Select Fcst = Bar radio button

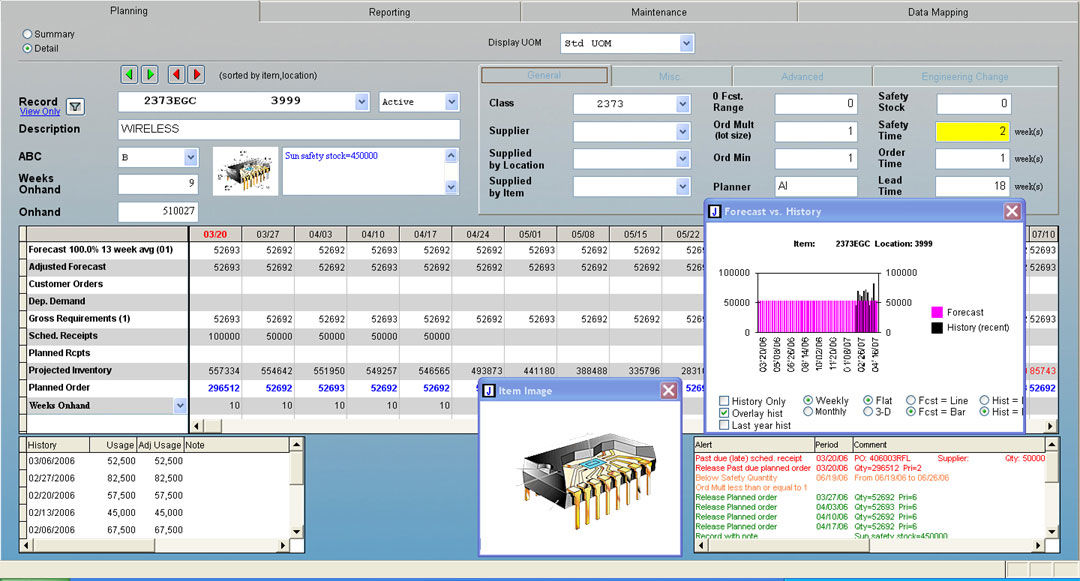(911, 412)
